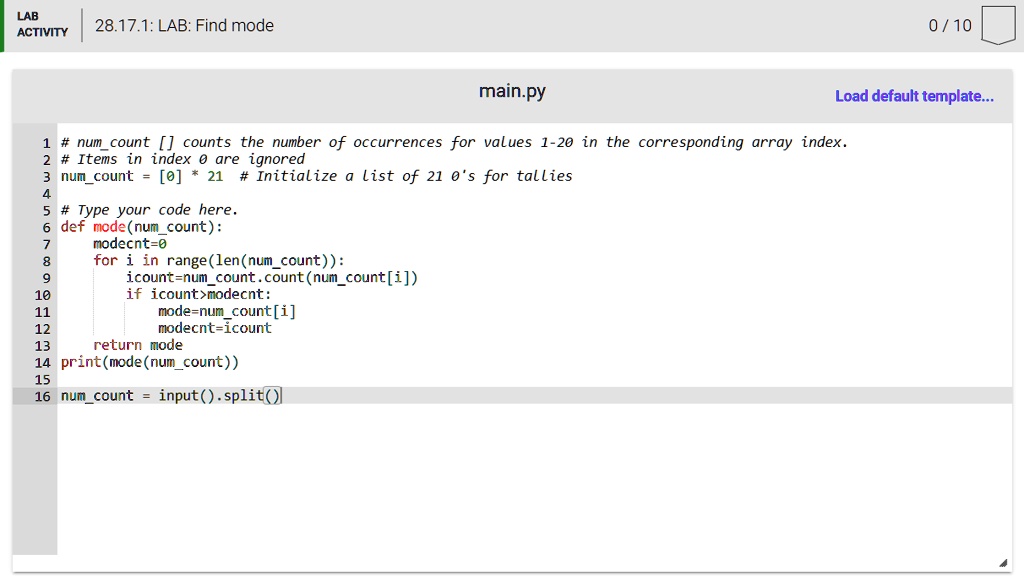Viewport: 1024px width, 576px height.
Task: Select the main.py tab
Action: [x=511, y=91]
